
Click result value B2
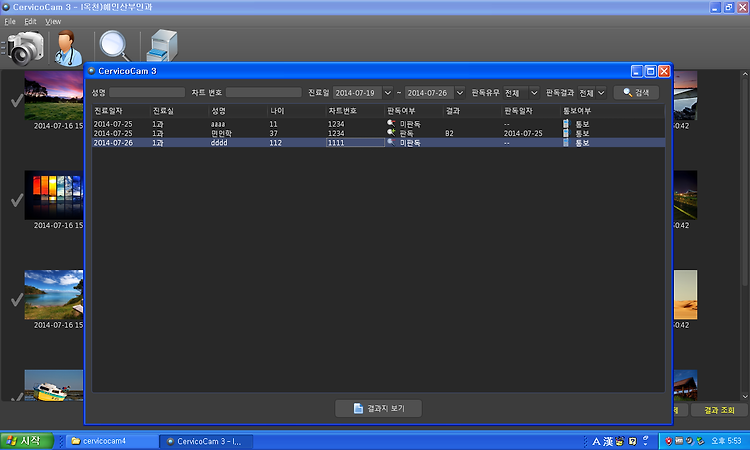point(449,133)
